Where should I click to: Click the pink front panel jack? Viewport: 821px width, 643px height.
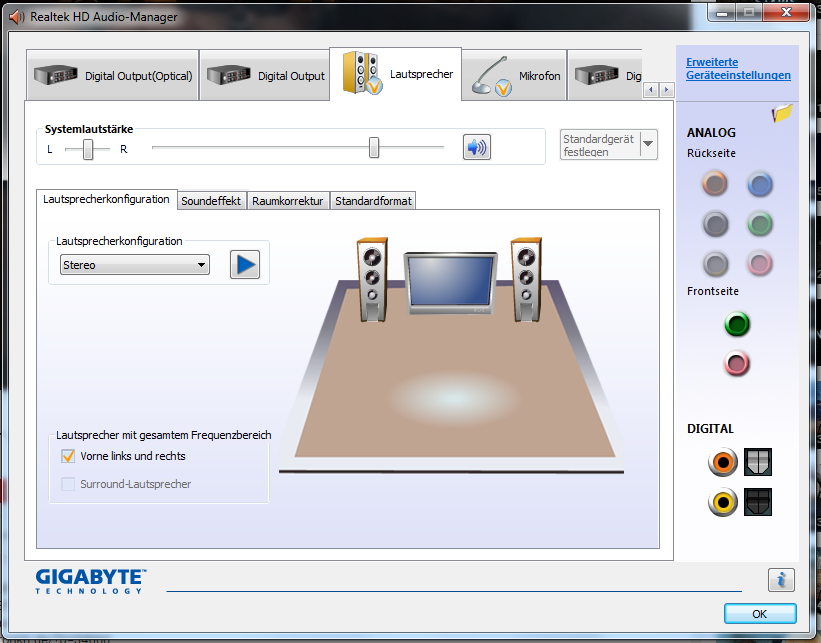737,363
